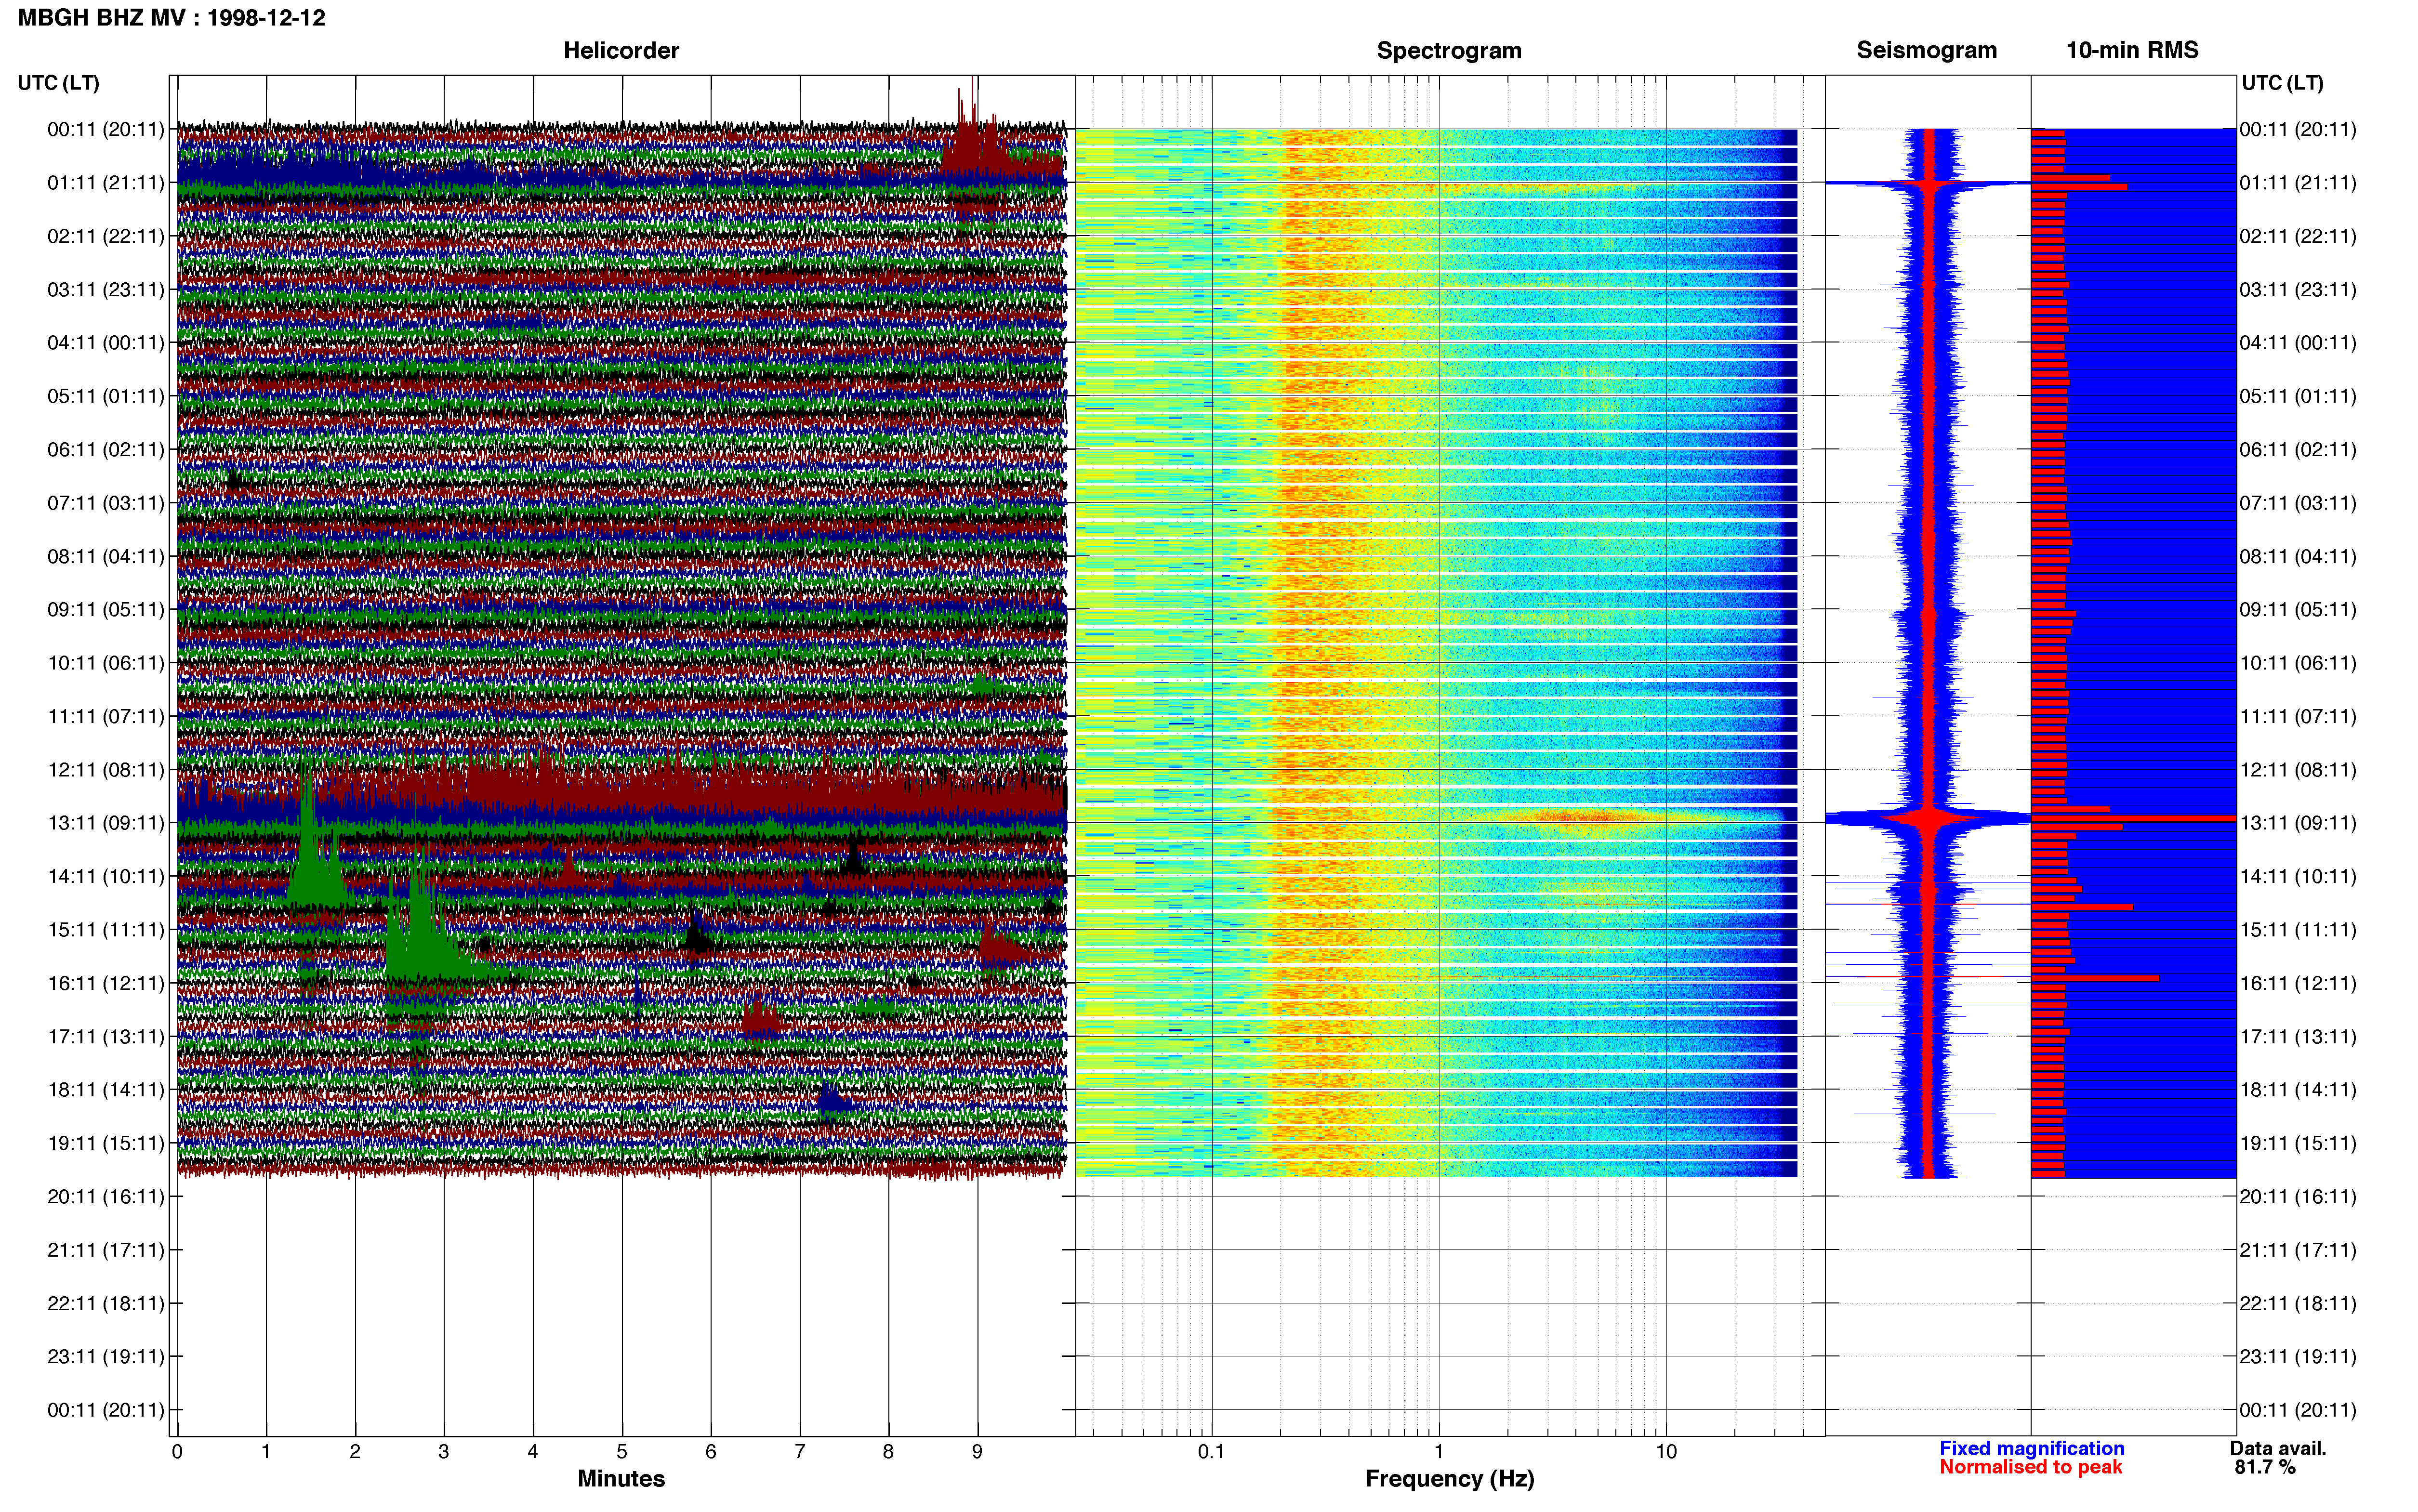Click left time label '18:11 (14:11)'
Image resolution: width=2418 pixels, height=1512 pixels.
106,1090
